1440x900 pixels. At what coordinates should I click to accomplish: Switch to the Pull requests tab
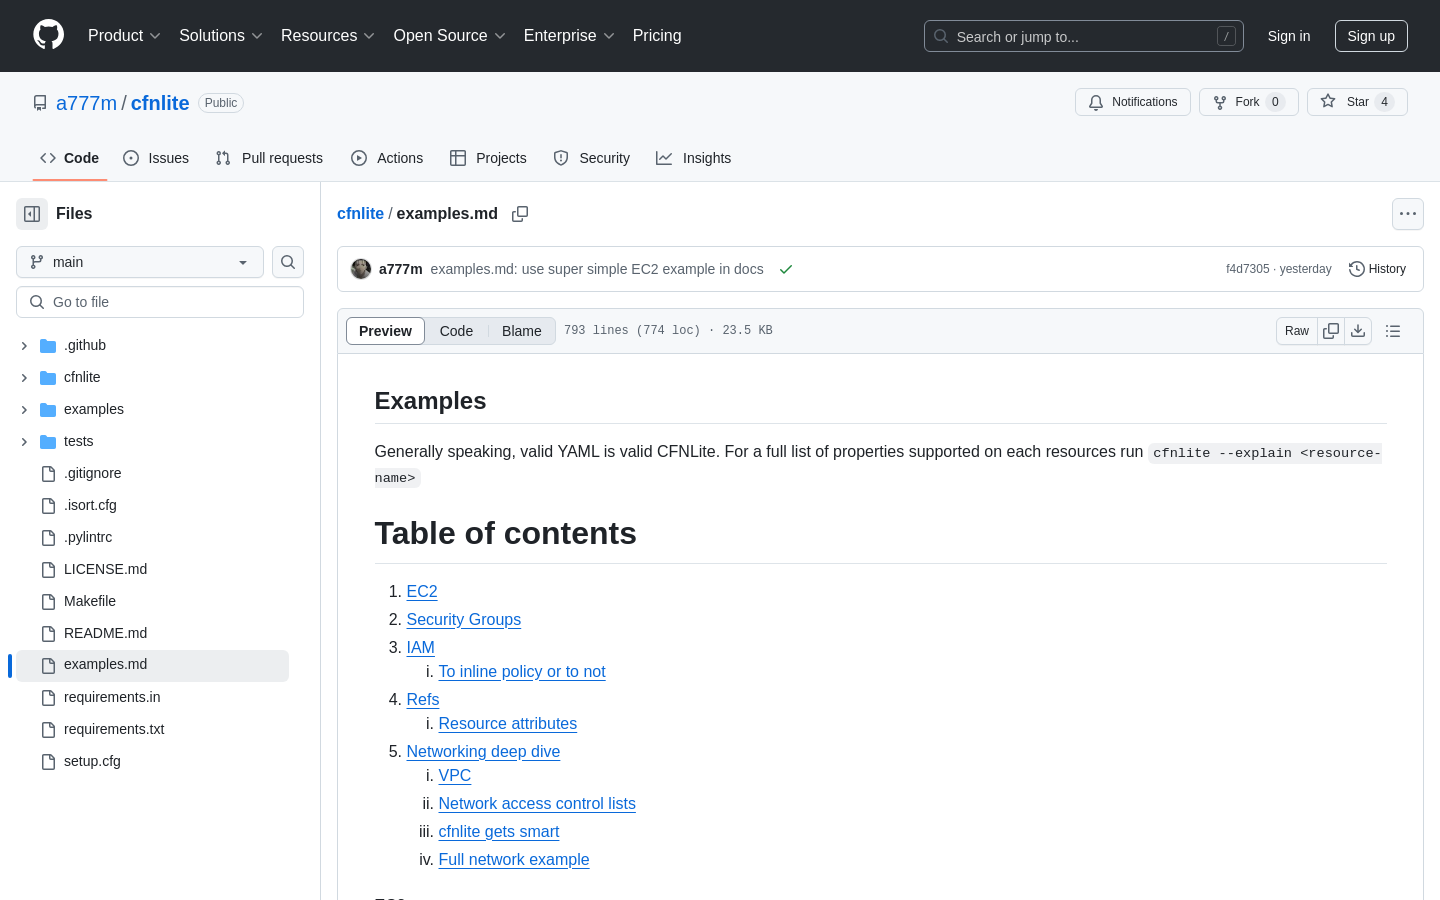point(269,158)
